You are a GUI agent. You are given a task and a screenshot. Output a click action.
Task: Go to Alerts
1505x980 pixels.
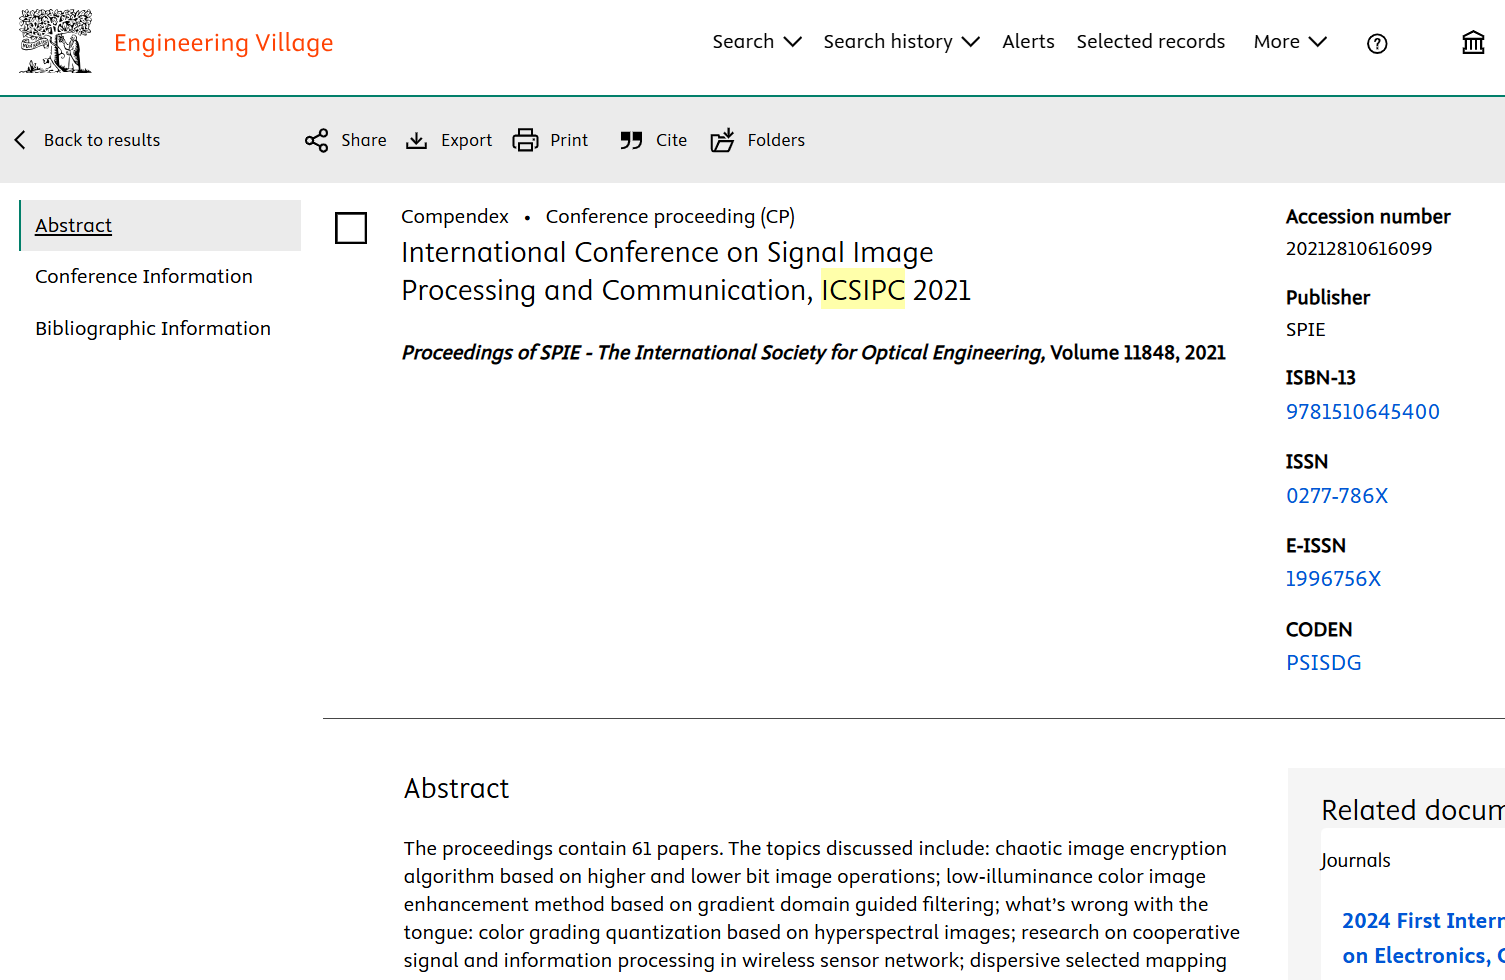(1028, 42)
